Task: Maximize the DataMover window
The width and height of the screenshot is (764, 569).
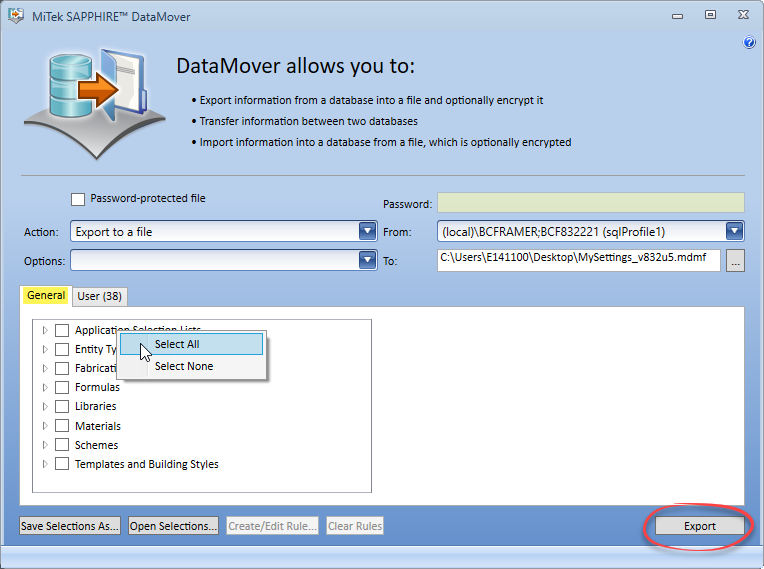Action: tap(710, 15)
